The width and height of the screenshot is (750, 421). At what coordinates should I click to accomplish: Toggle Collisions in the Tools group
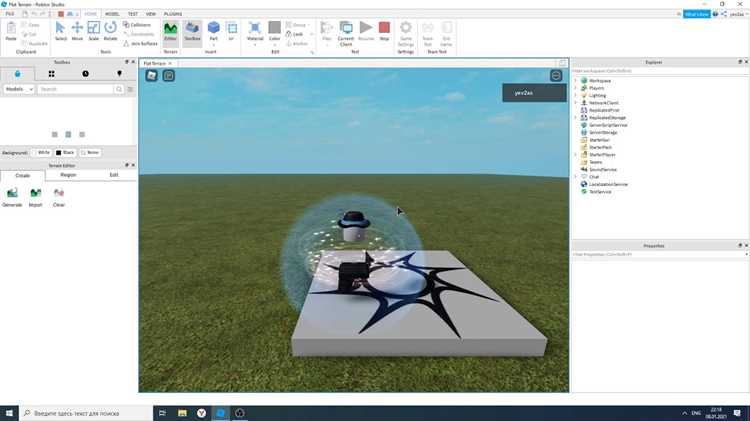pos(137,25)
